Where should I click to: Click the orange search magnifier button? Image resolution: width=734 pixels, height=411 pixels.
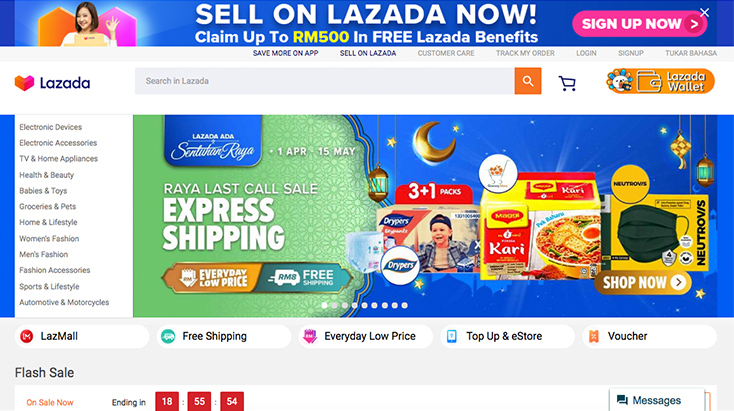tap(528, 81)
